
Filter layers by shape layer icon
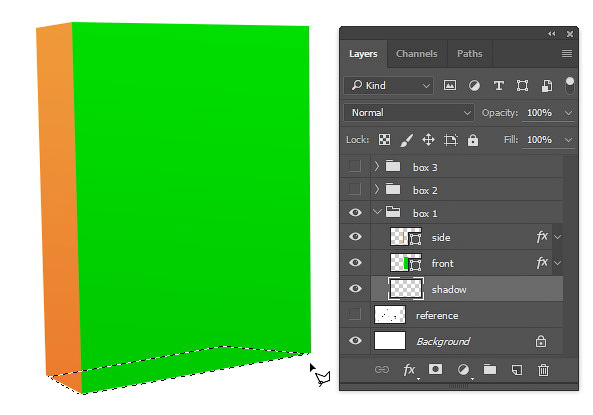tap(522, 86)
